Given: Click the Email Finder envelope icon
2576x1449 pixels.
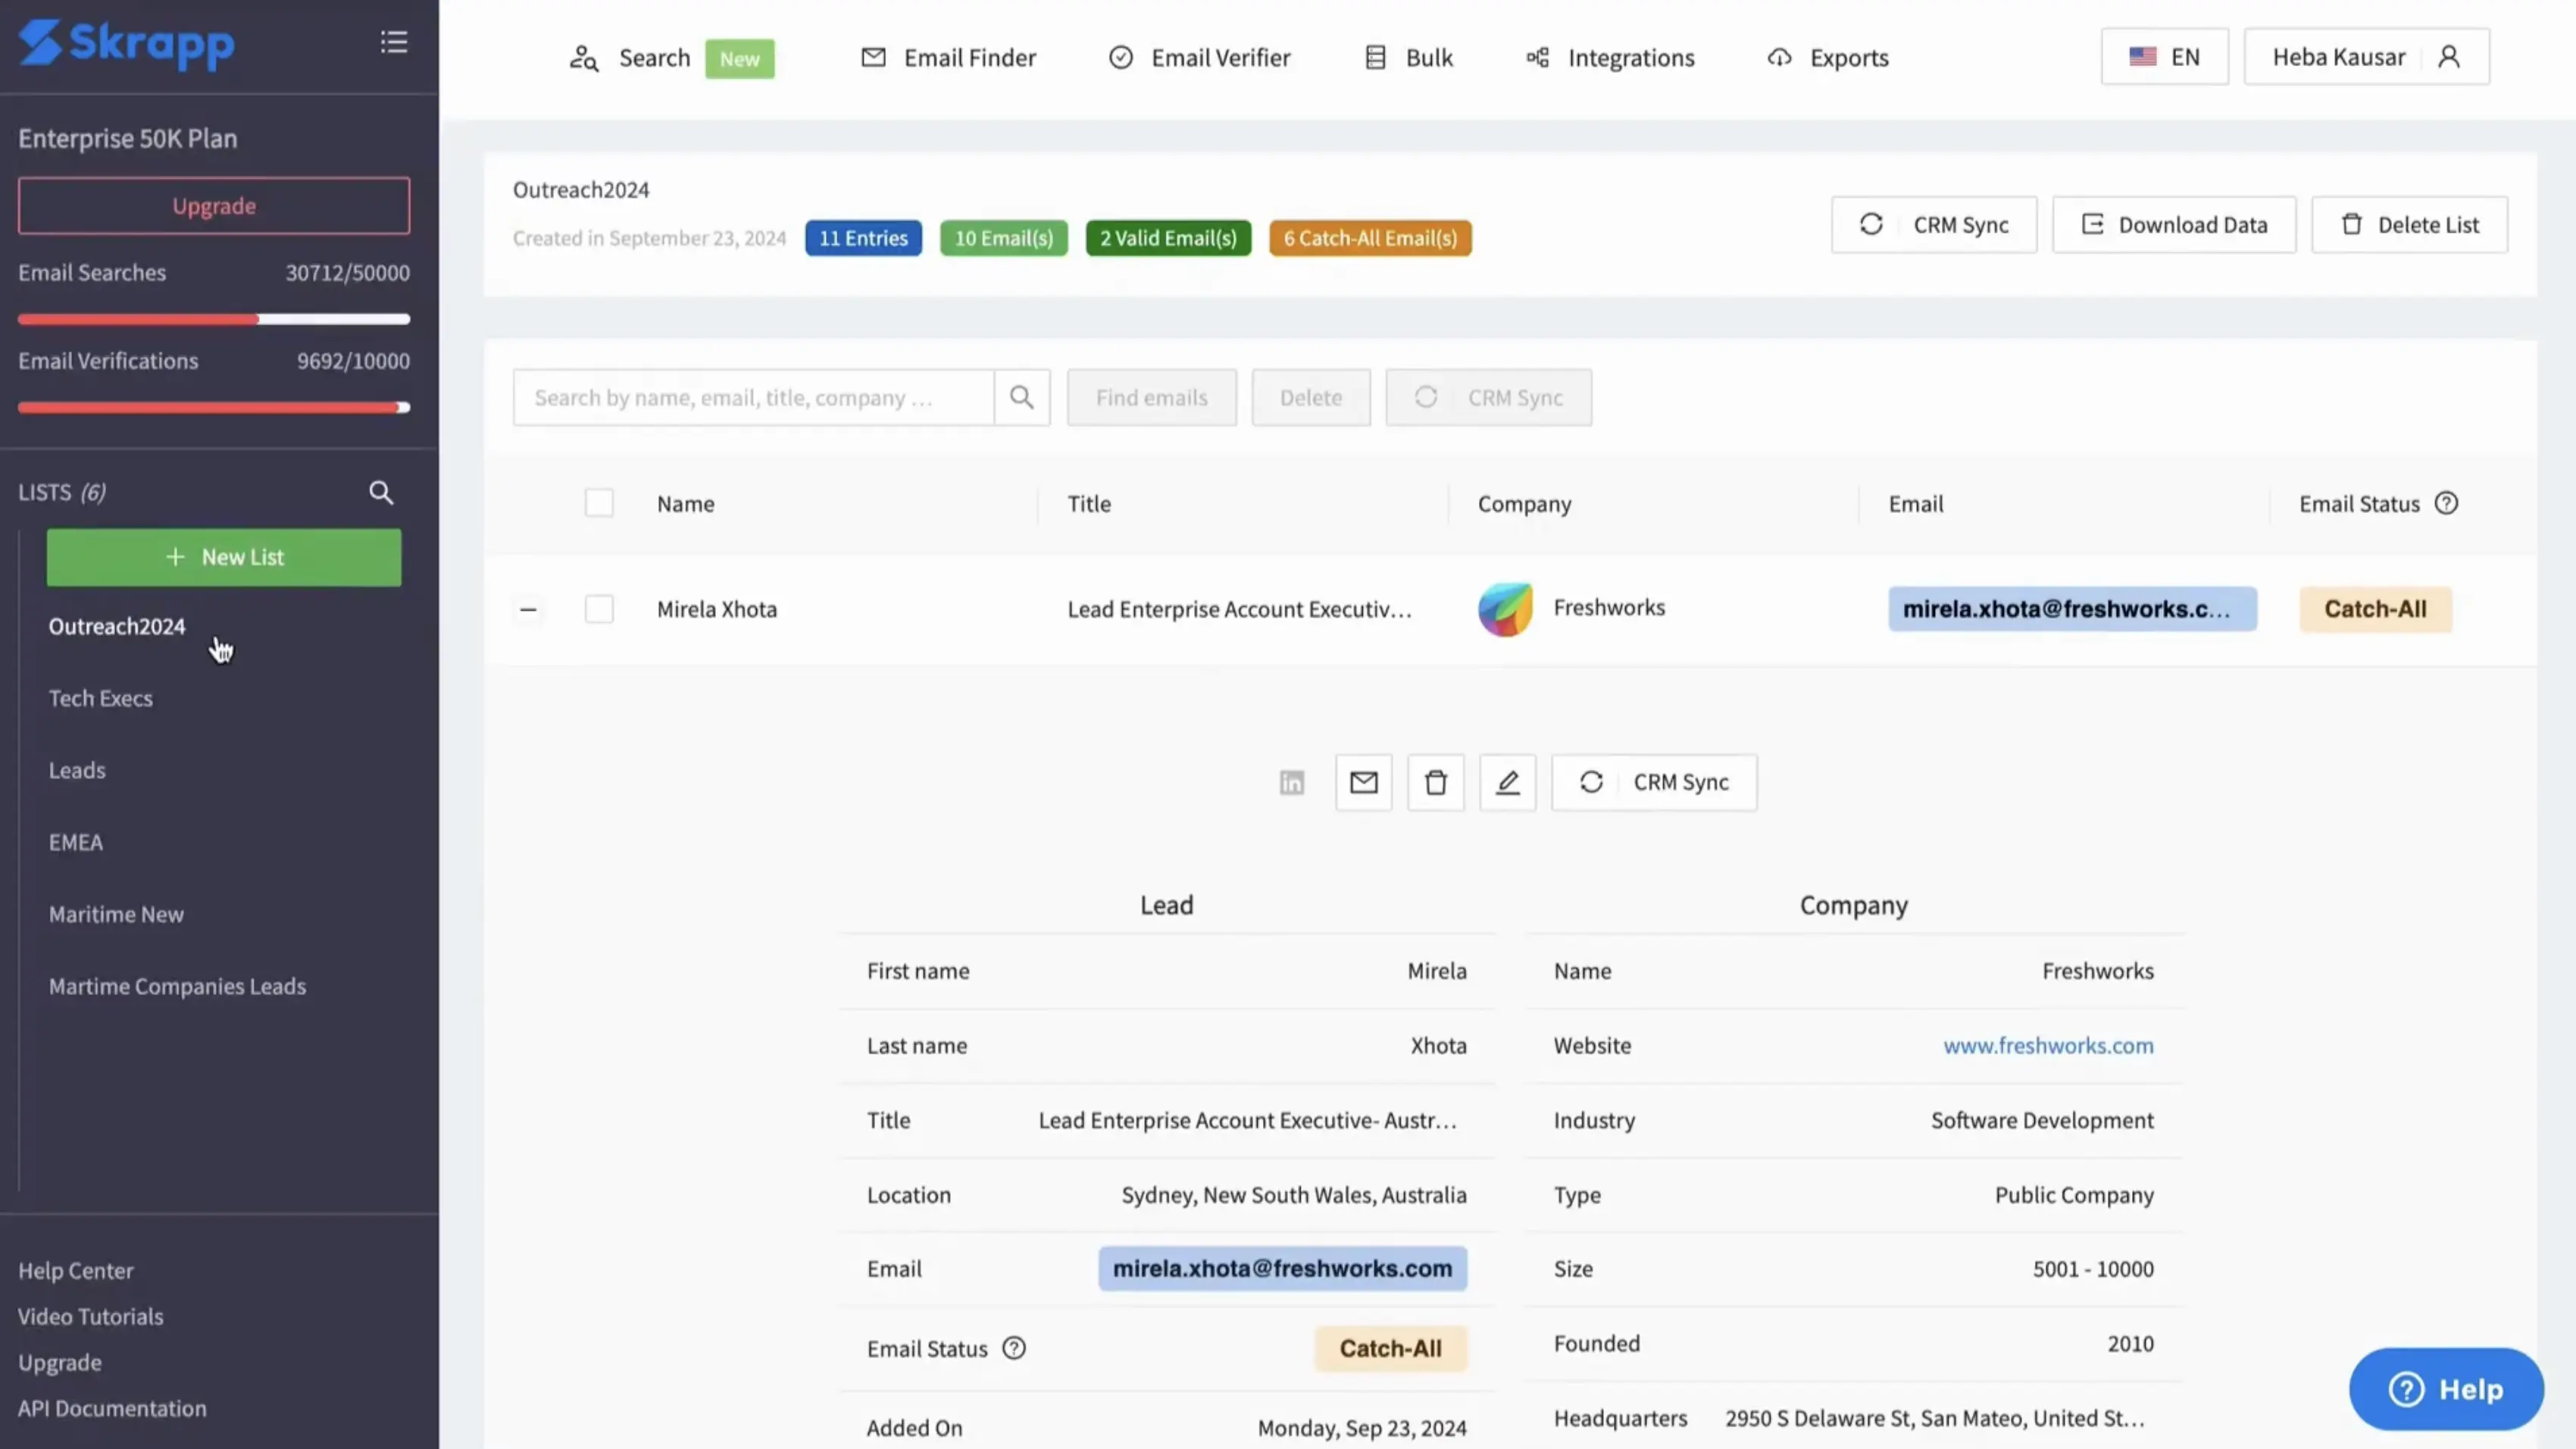Looking at the screenshot, I should coord(873,57).
